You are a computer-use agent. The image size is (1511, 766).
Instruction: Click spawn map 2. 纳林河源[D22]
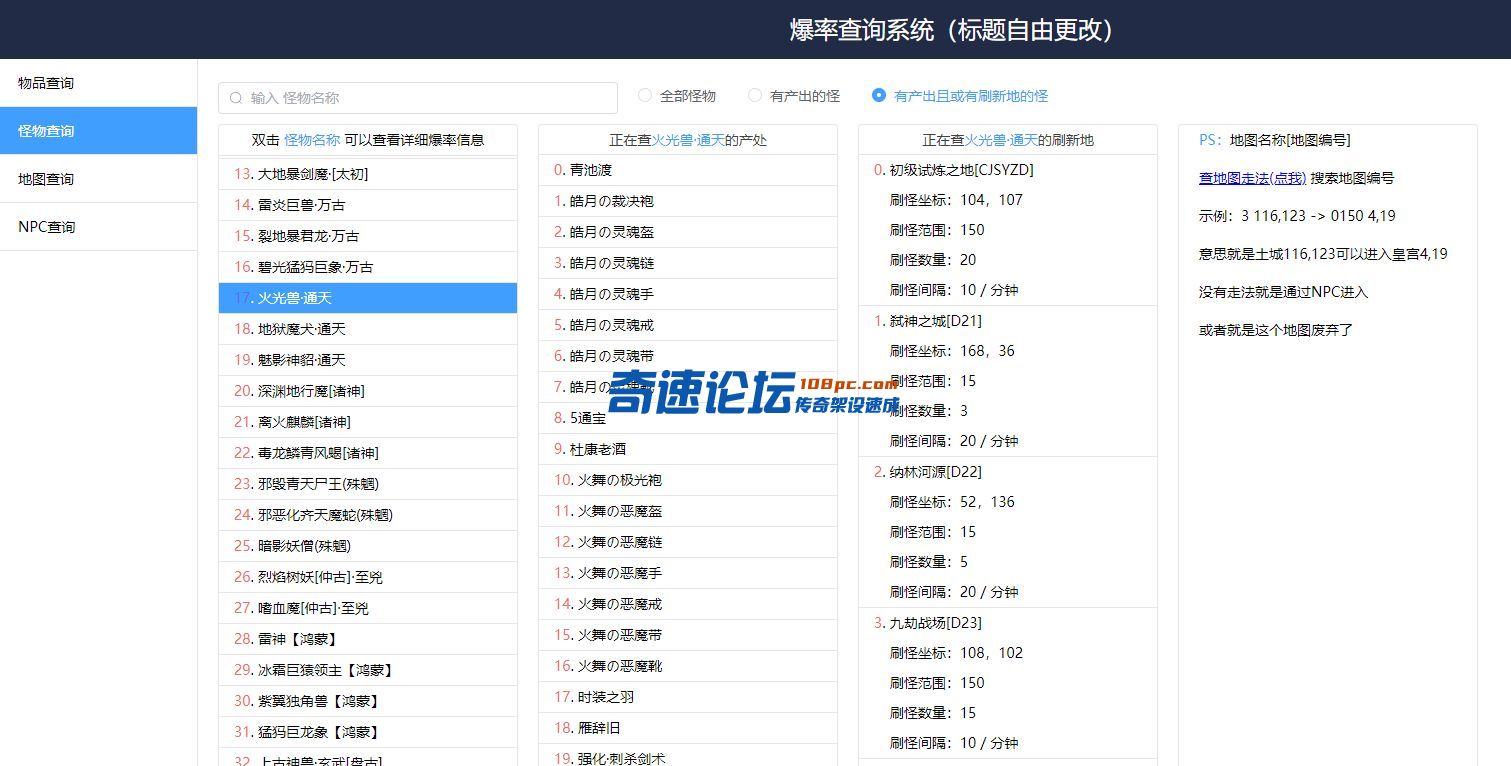pyautogui.click(x=928, y=472)
